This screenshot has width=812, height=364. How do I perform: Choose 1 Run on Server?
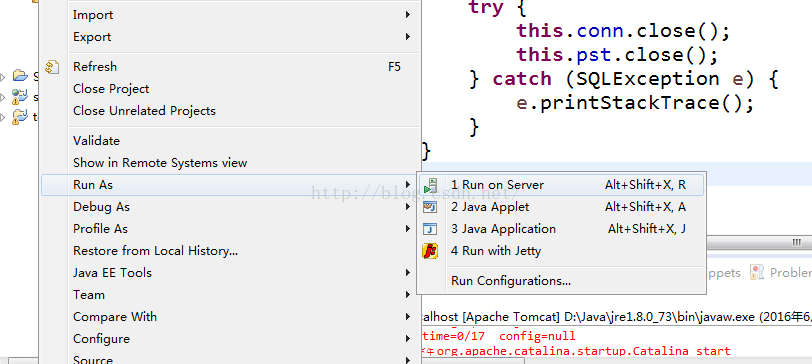[x=561, y=185]
